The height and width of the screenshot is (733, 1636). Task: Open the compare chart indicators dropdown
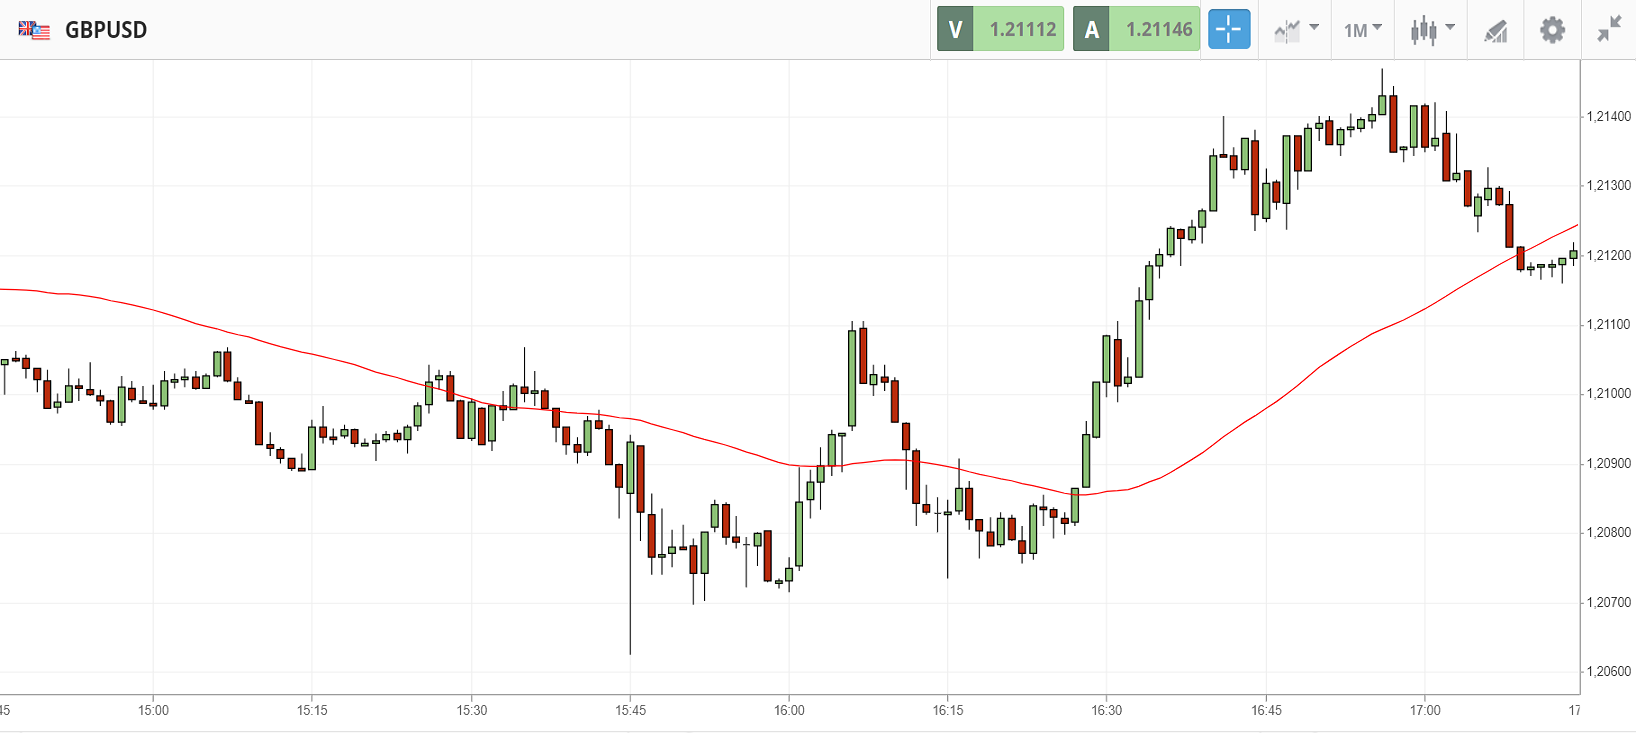pos(1296,30)
